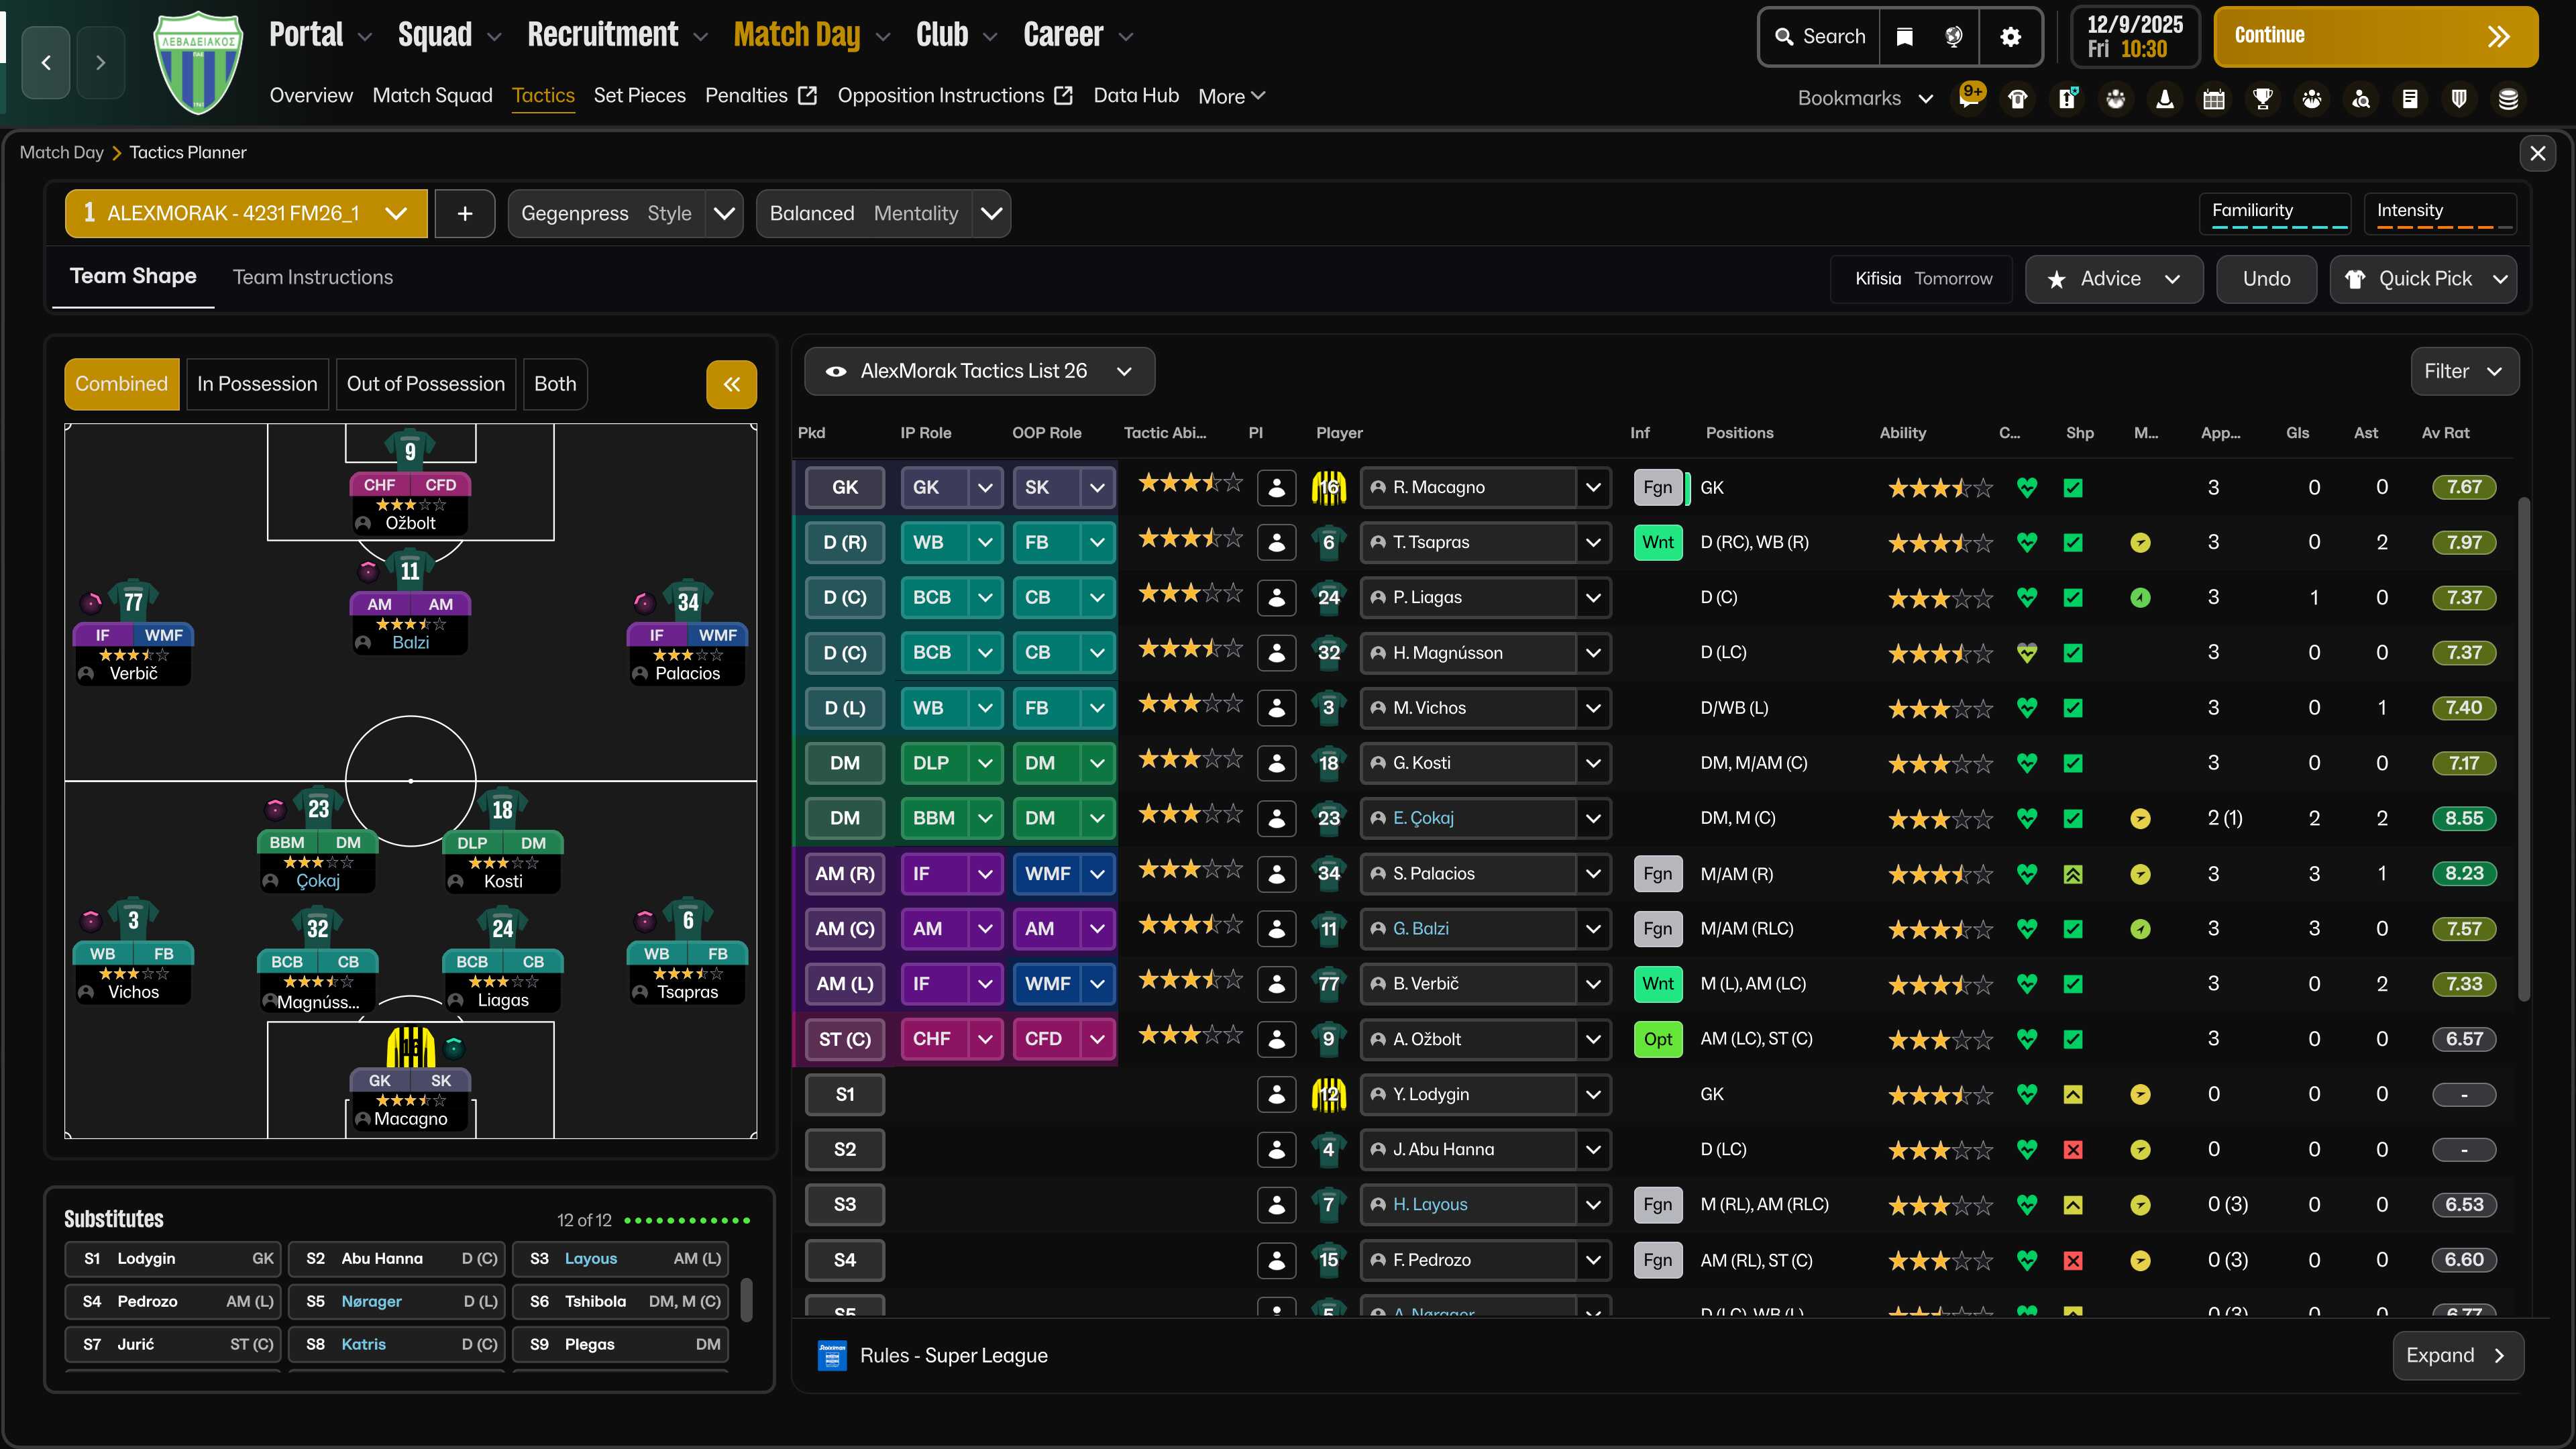The image size is (2576, 1449).
Task: Click the trophy competitions bookmark icon
Action: point(2262,98)
